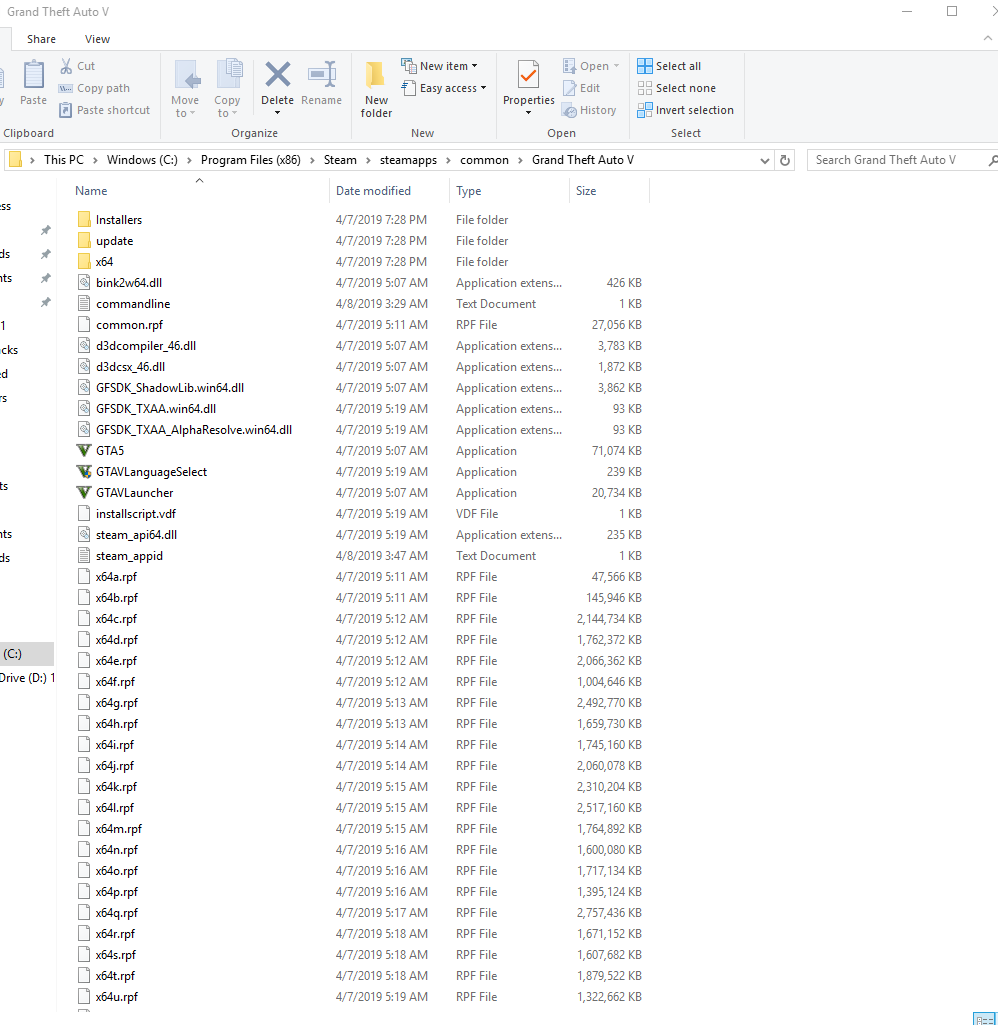Expand breadcrumb arrow after This PC
Image resolution: width=998 pixels, height=1025 pixels.
(x=95, y=160)
